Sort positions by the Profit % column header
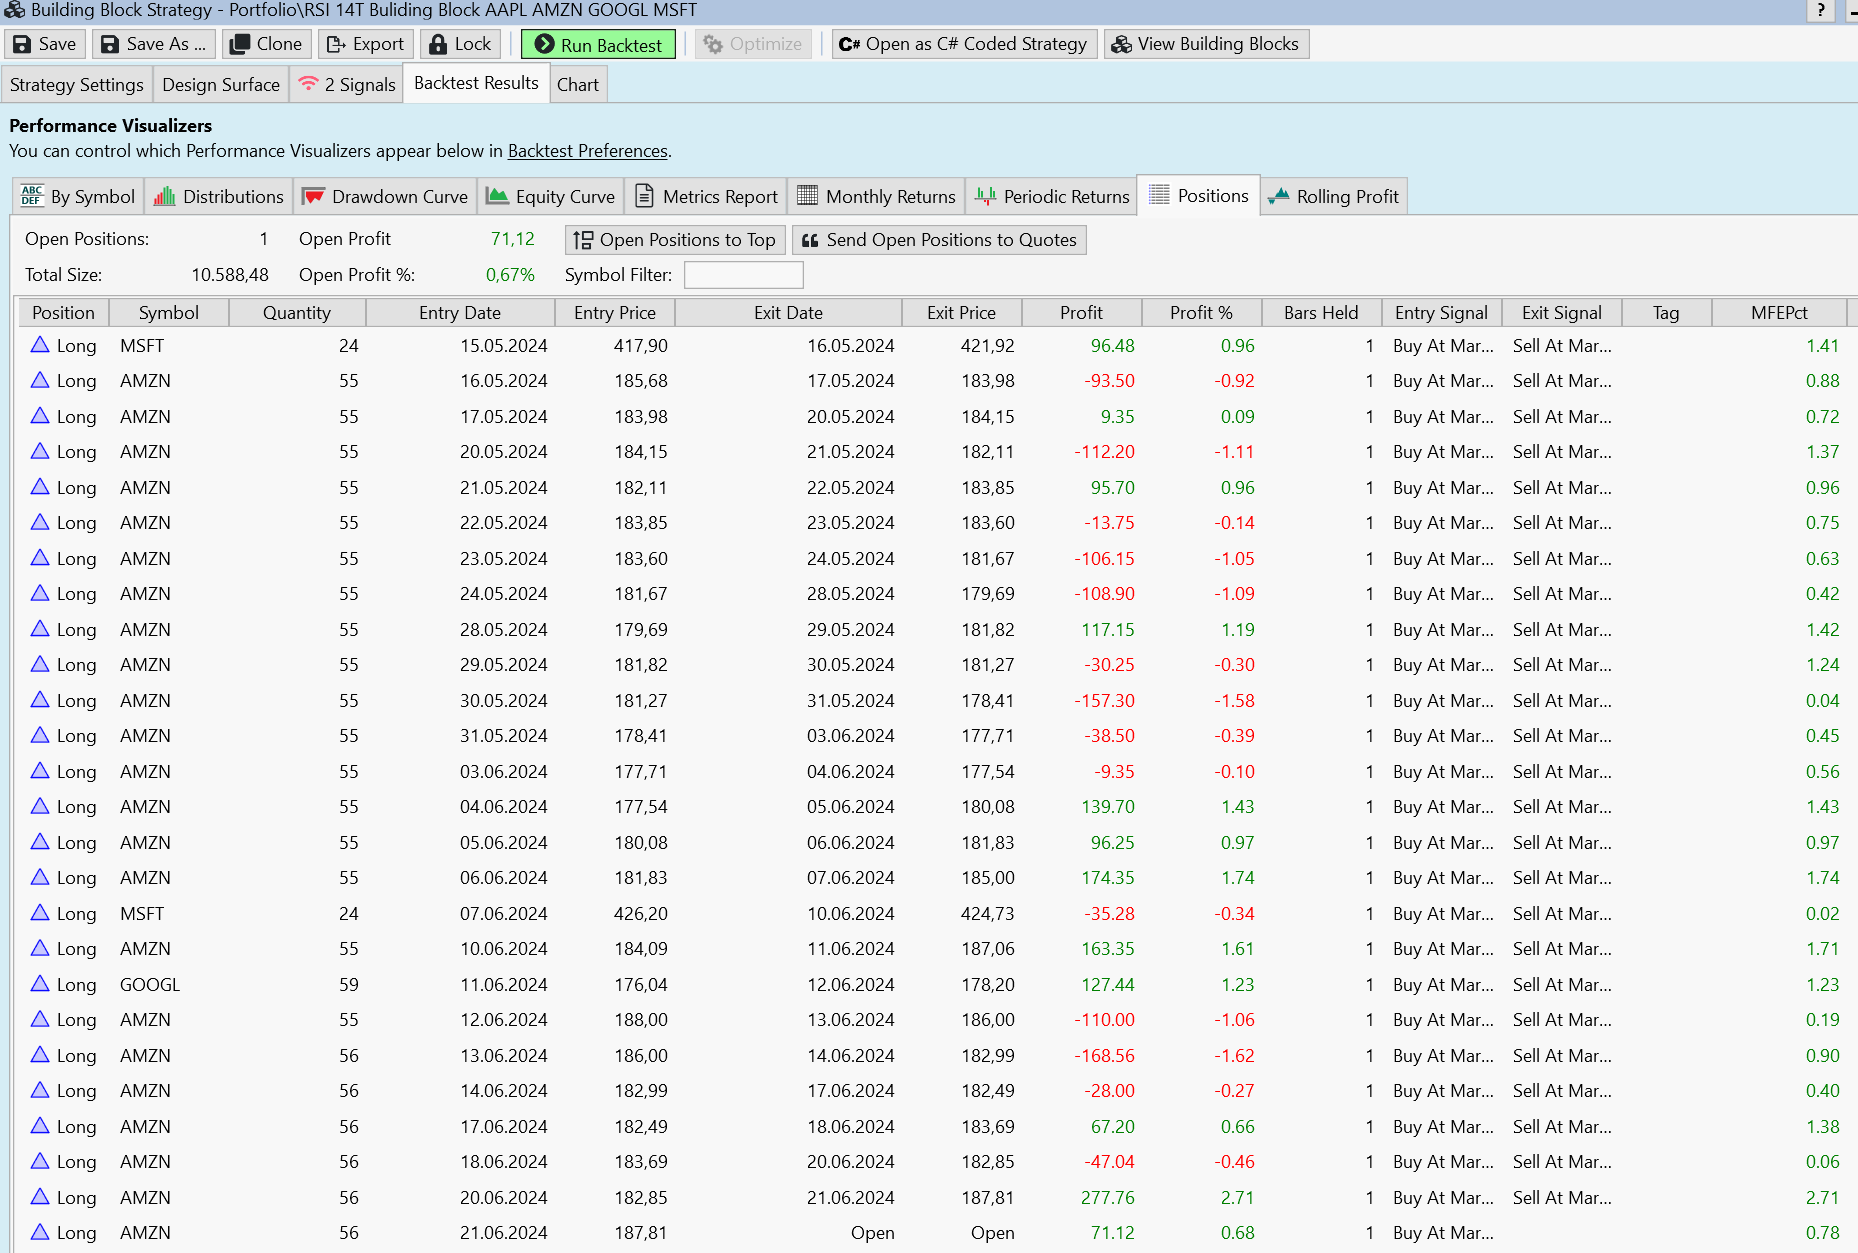 pos(1201,313)
